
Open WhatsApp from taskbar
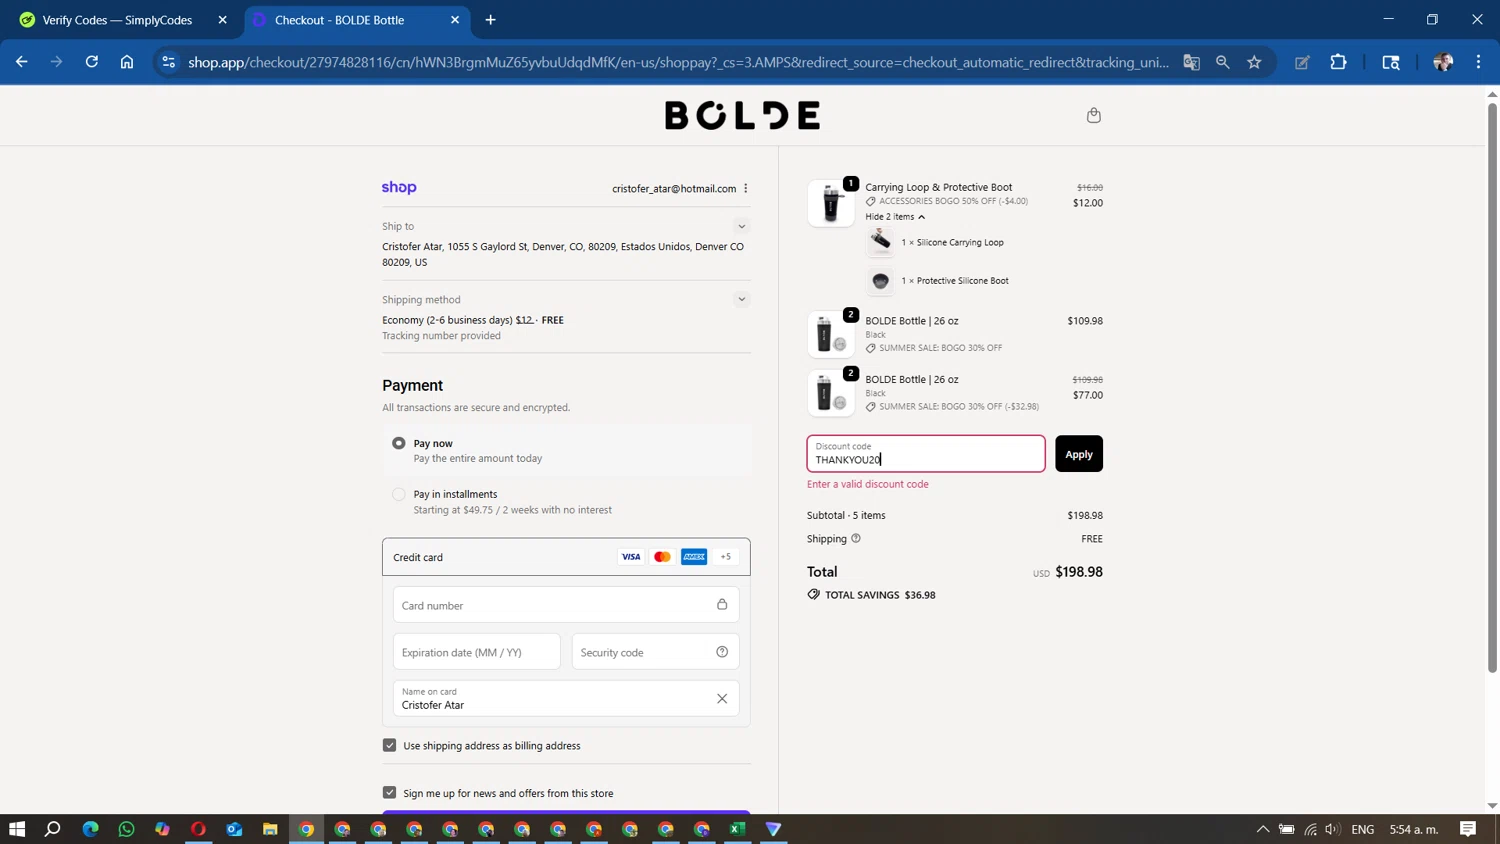tap(126, 829)
